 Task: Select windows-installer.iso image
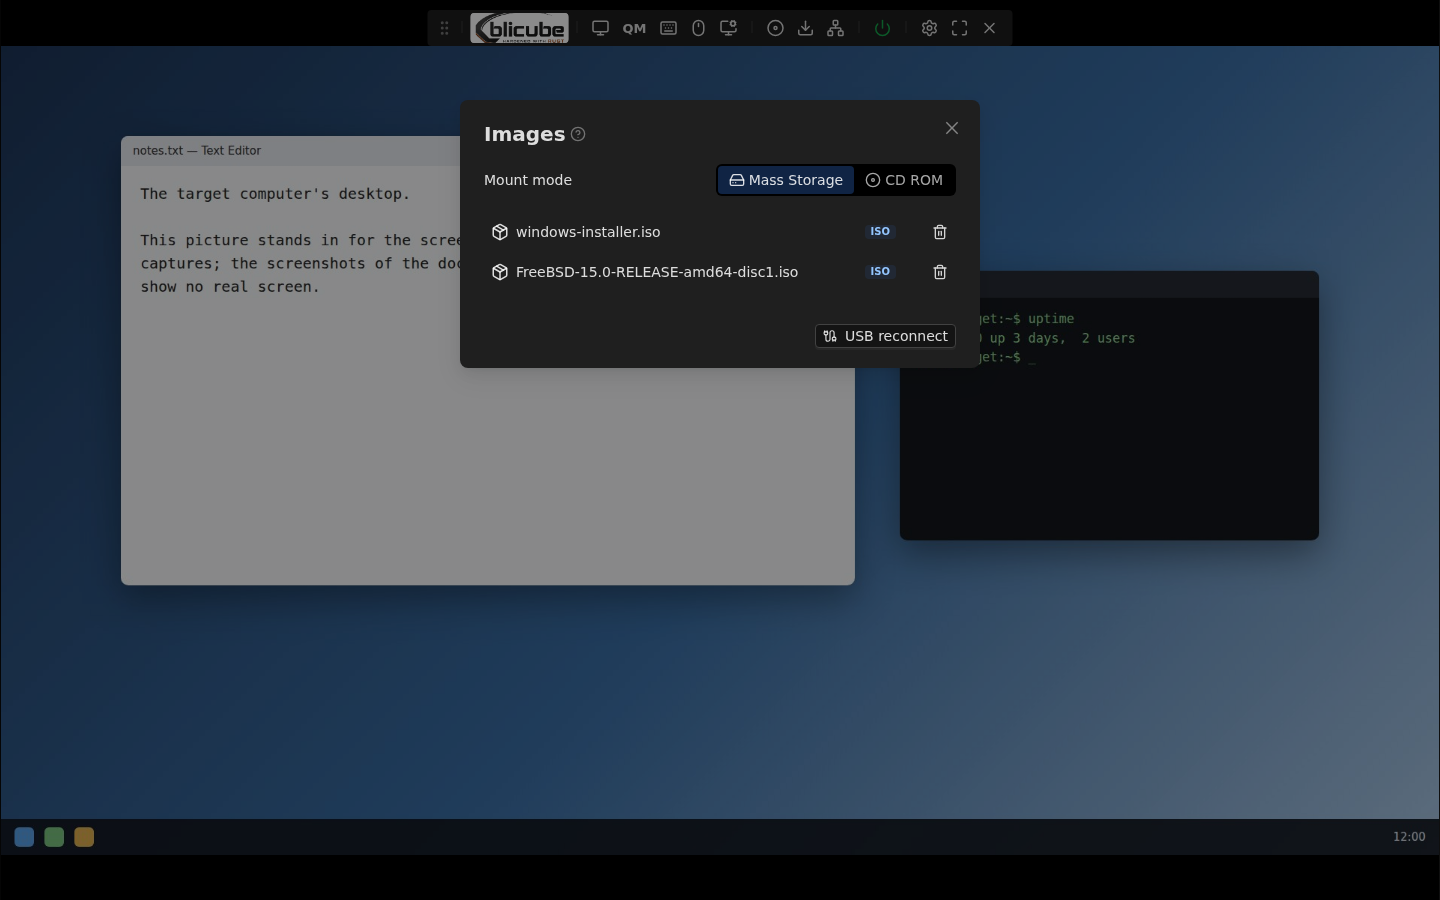[x=588, y=232]
